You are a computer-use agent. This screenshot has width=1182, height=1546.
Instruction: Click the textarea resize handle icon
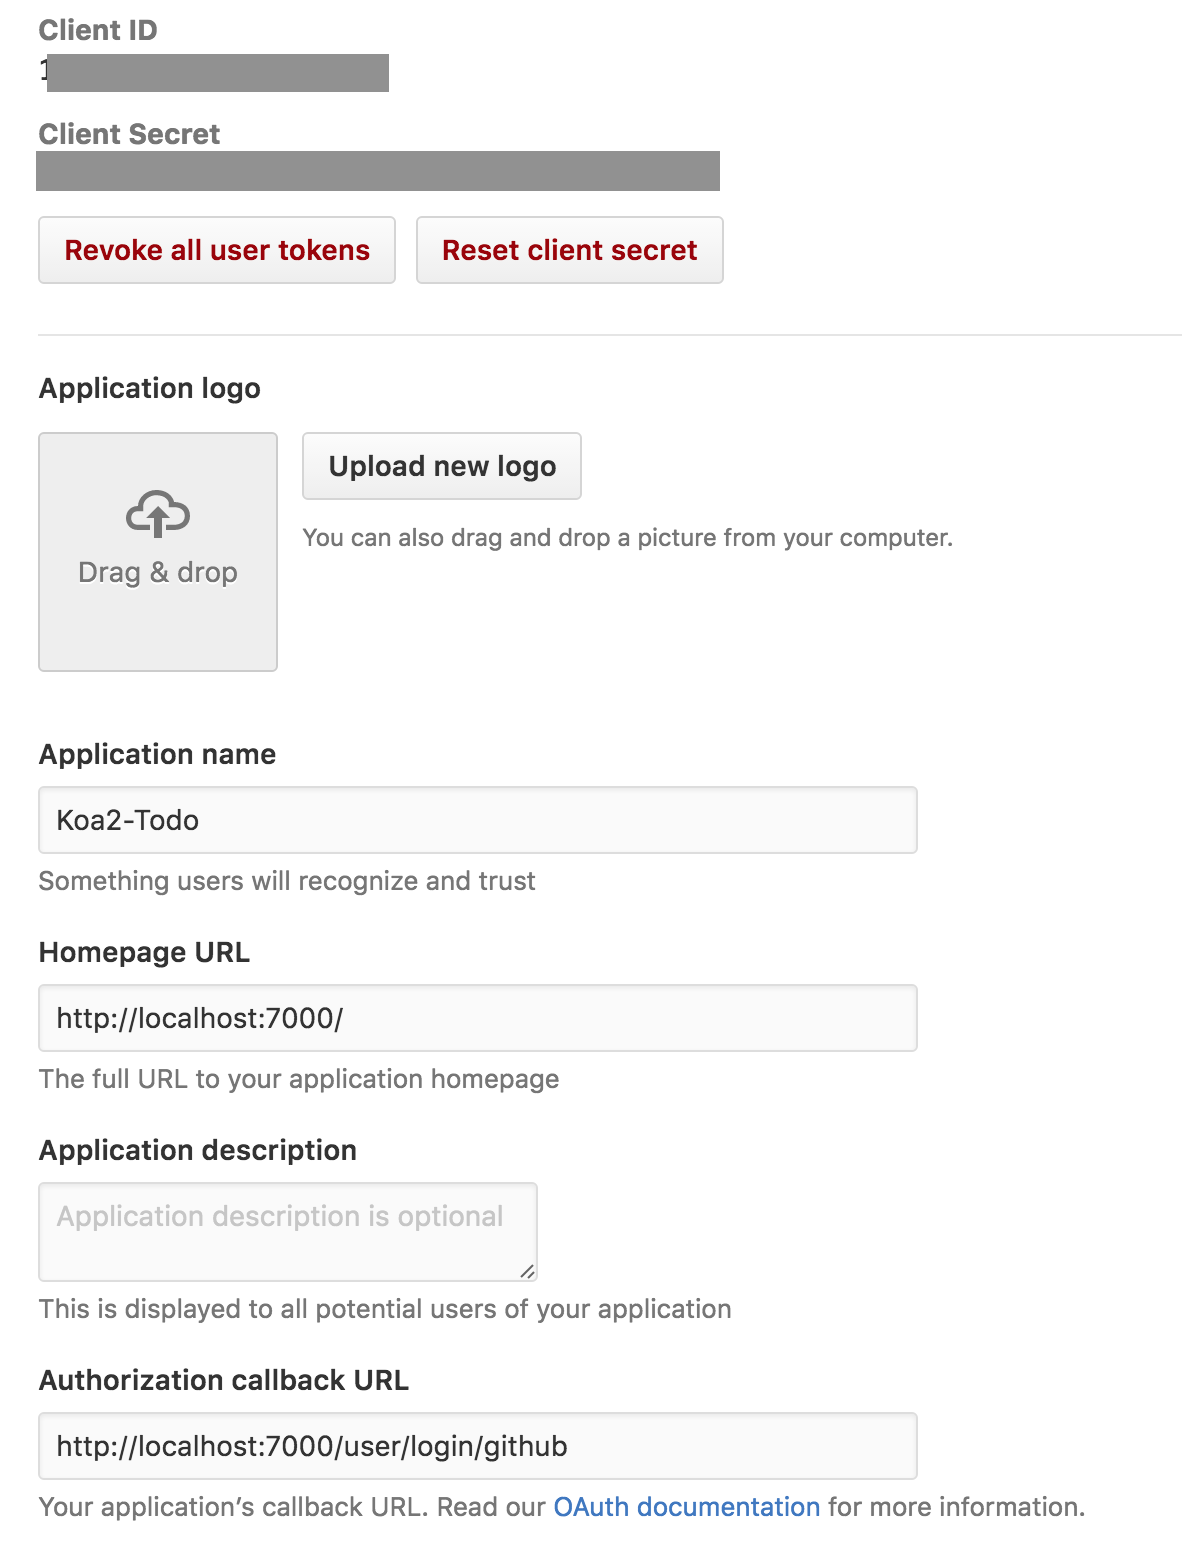click(x=527, y=1271)
